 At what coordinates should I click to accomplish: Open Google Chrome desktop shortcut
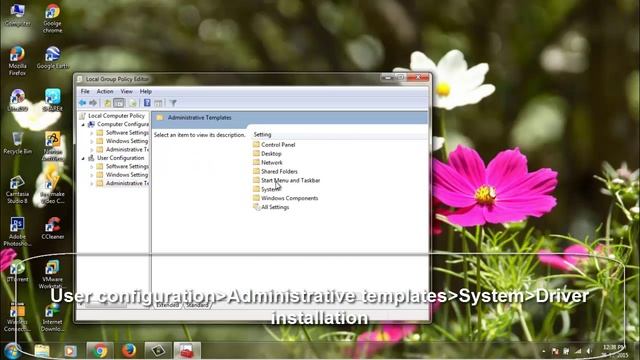pos(52,18)
